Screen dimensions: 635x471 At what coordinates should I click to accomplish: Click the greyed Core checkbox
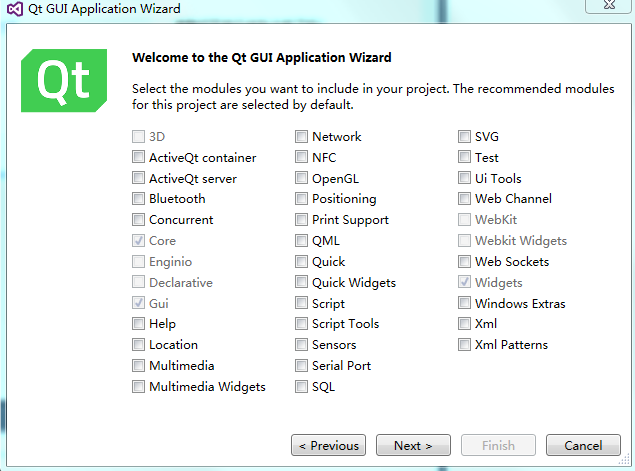click(139, 241)
